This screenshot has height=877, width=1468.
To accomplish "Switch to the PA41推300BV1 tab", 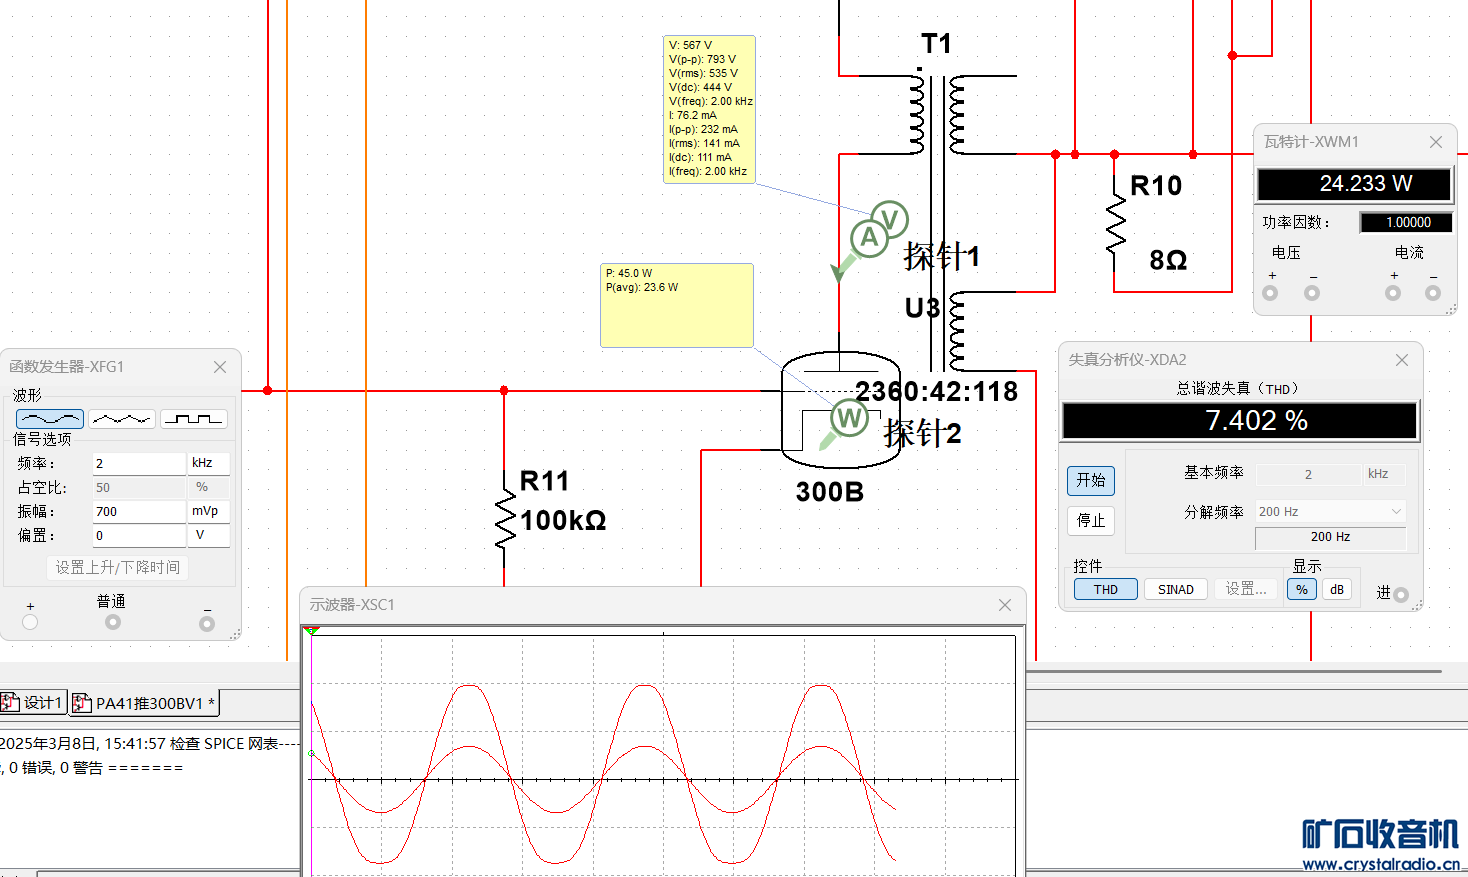I will pyautogui.click(x=145, y=703).
